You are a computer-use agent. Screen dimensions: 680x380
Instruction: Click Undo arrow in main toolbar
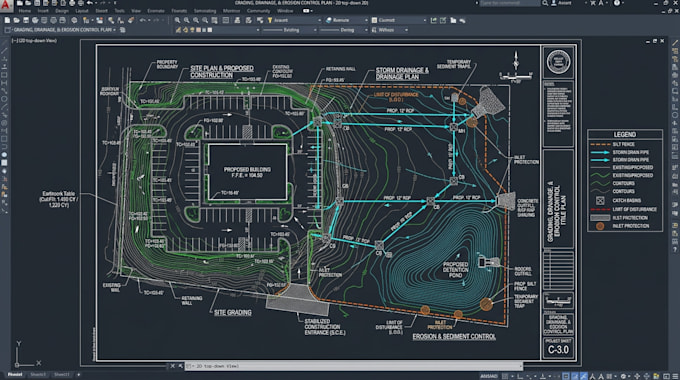point(143,20)
